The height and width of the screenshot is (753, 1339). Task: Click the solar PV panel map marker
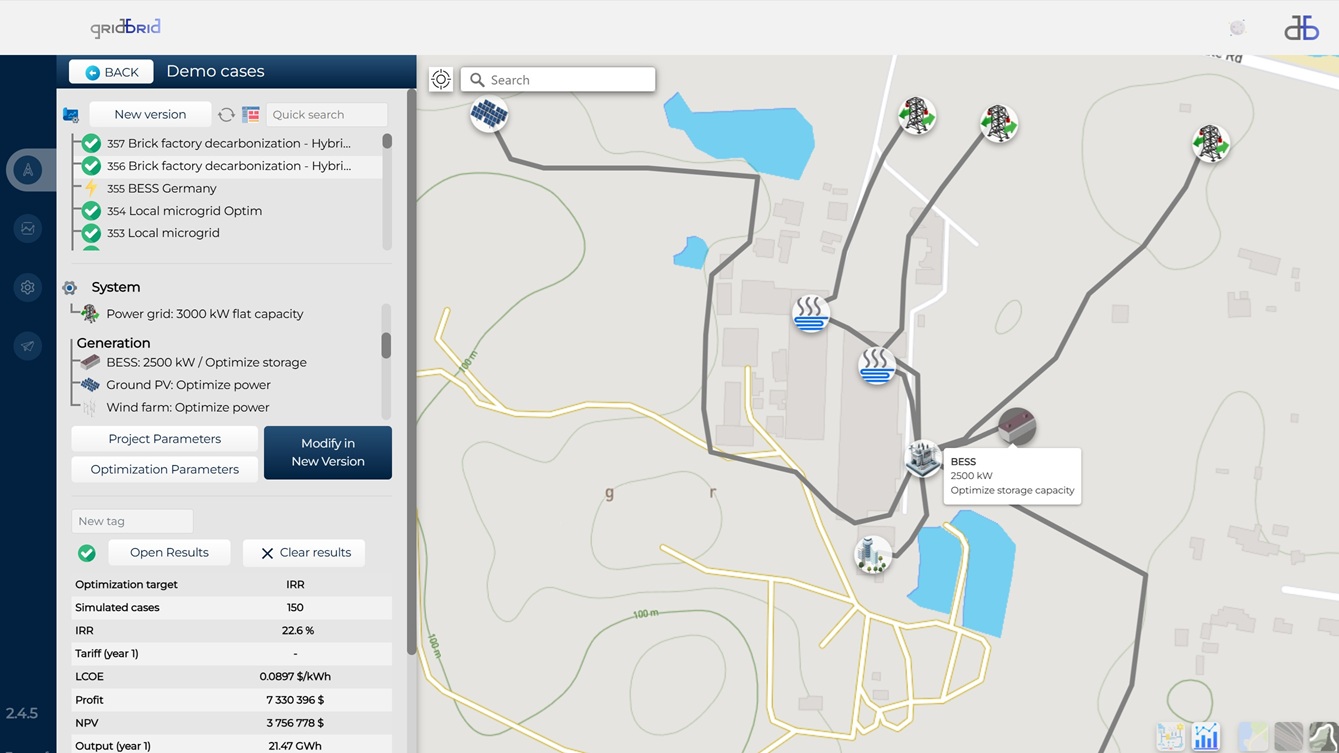489,115
